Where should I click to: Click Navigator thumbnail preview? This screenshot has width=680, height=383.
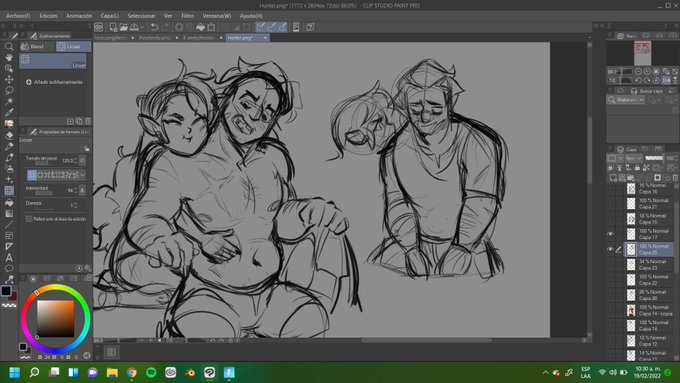642,53
